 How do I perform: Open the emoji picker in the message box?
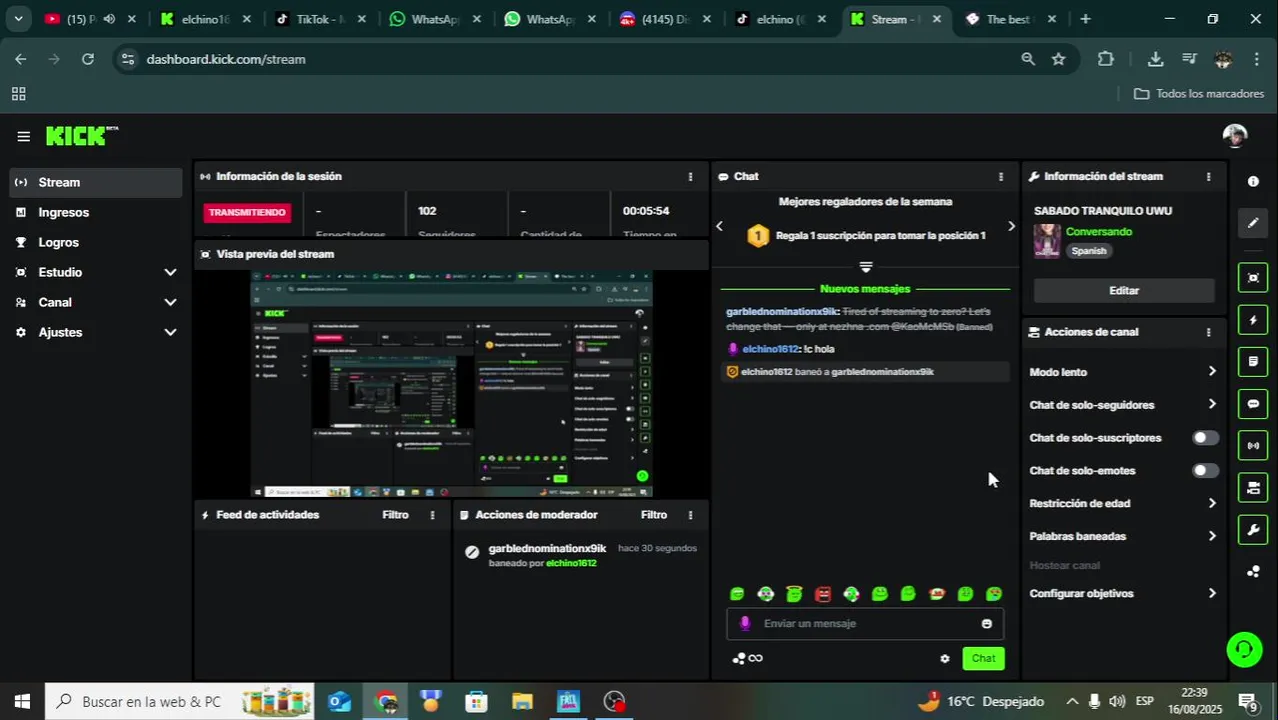pos(987,623)
